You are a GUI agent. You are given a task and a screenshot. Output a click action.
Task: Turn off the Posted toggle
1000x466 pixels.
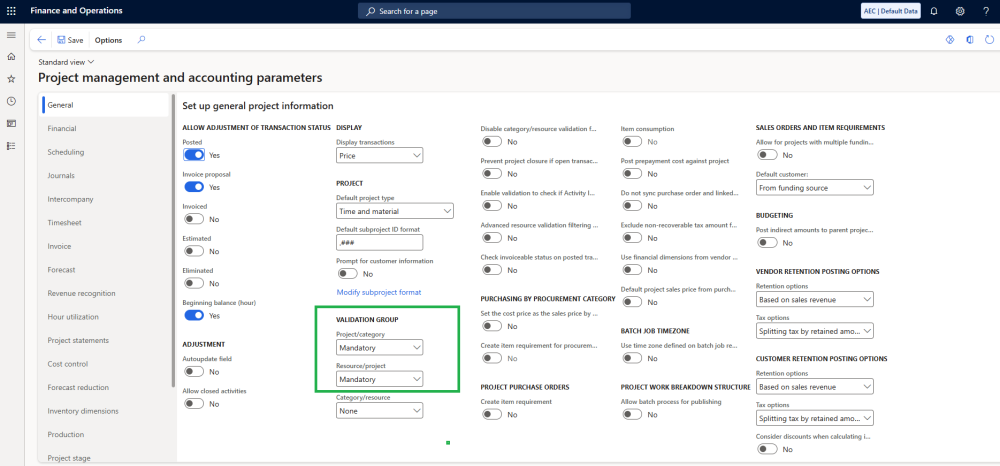tap(194, 155)
